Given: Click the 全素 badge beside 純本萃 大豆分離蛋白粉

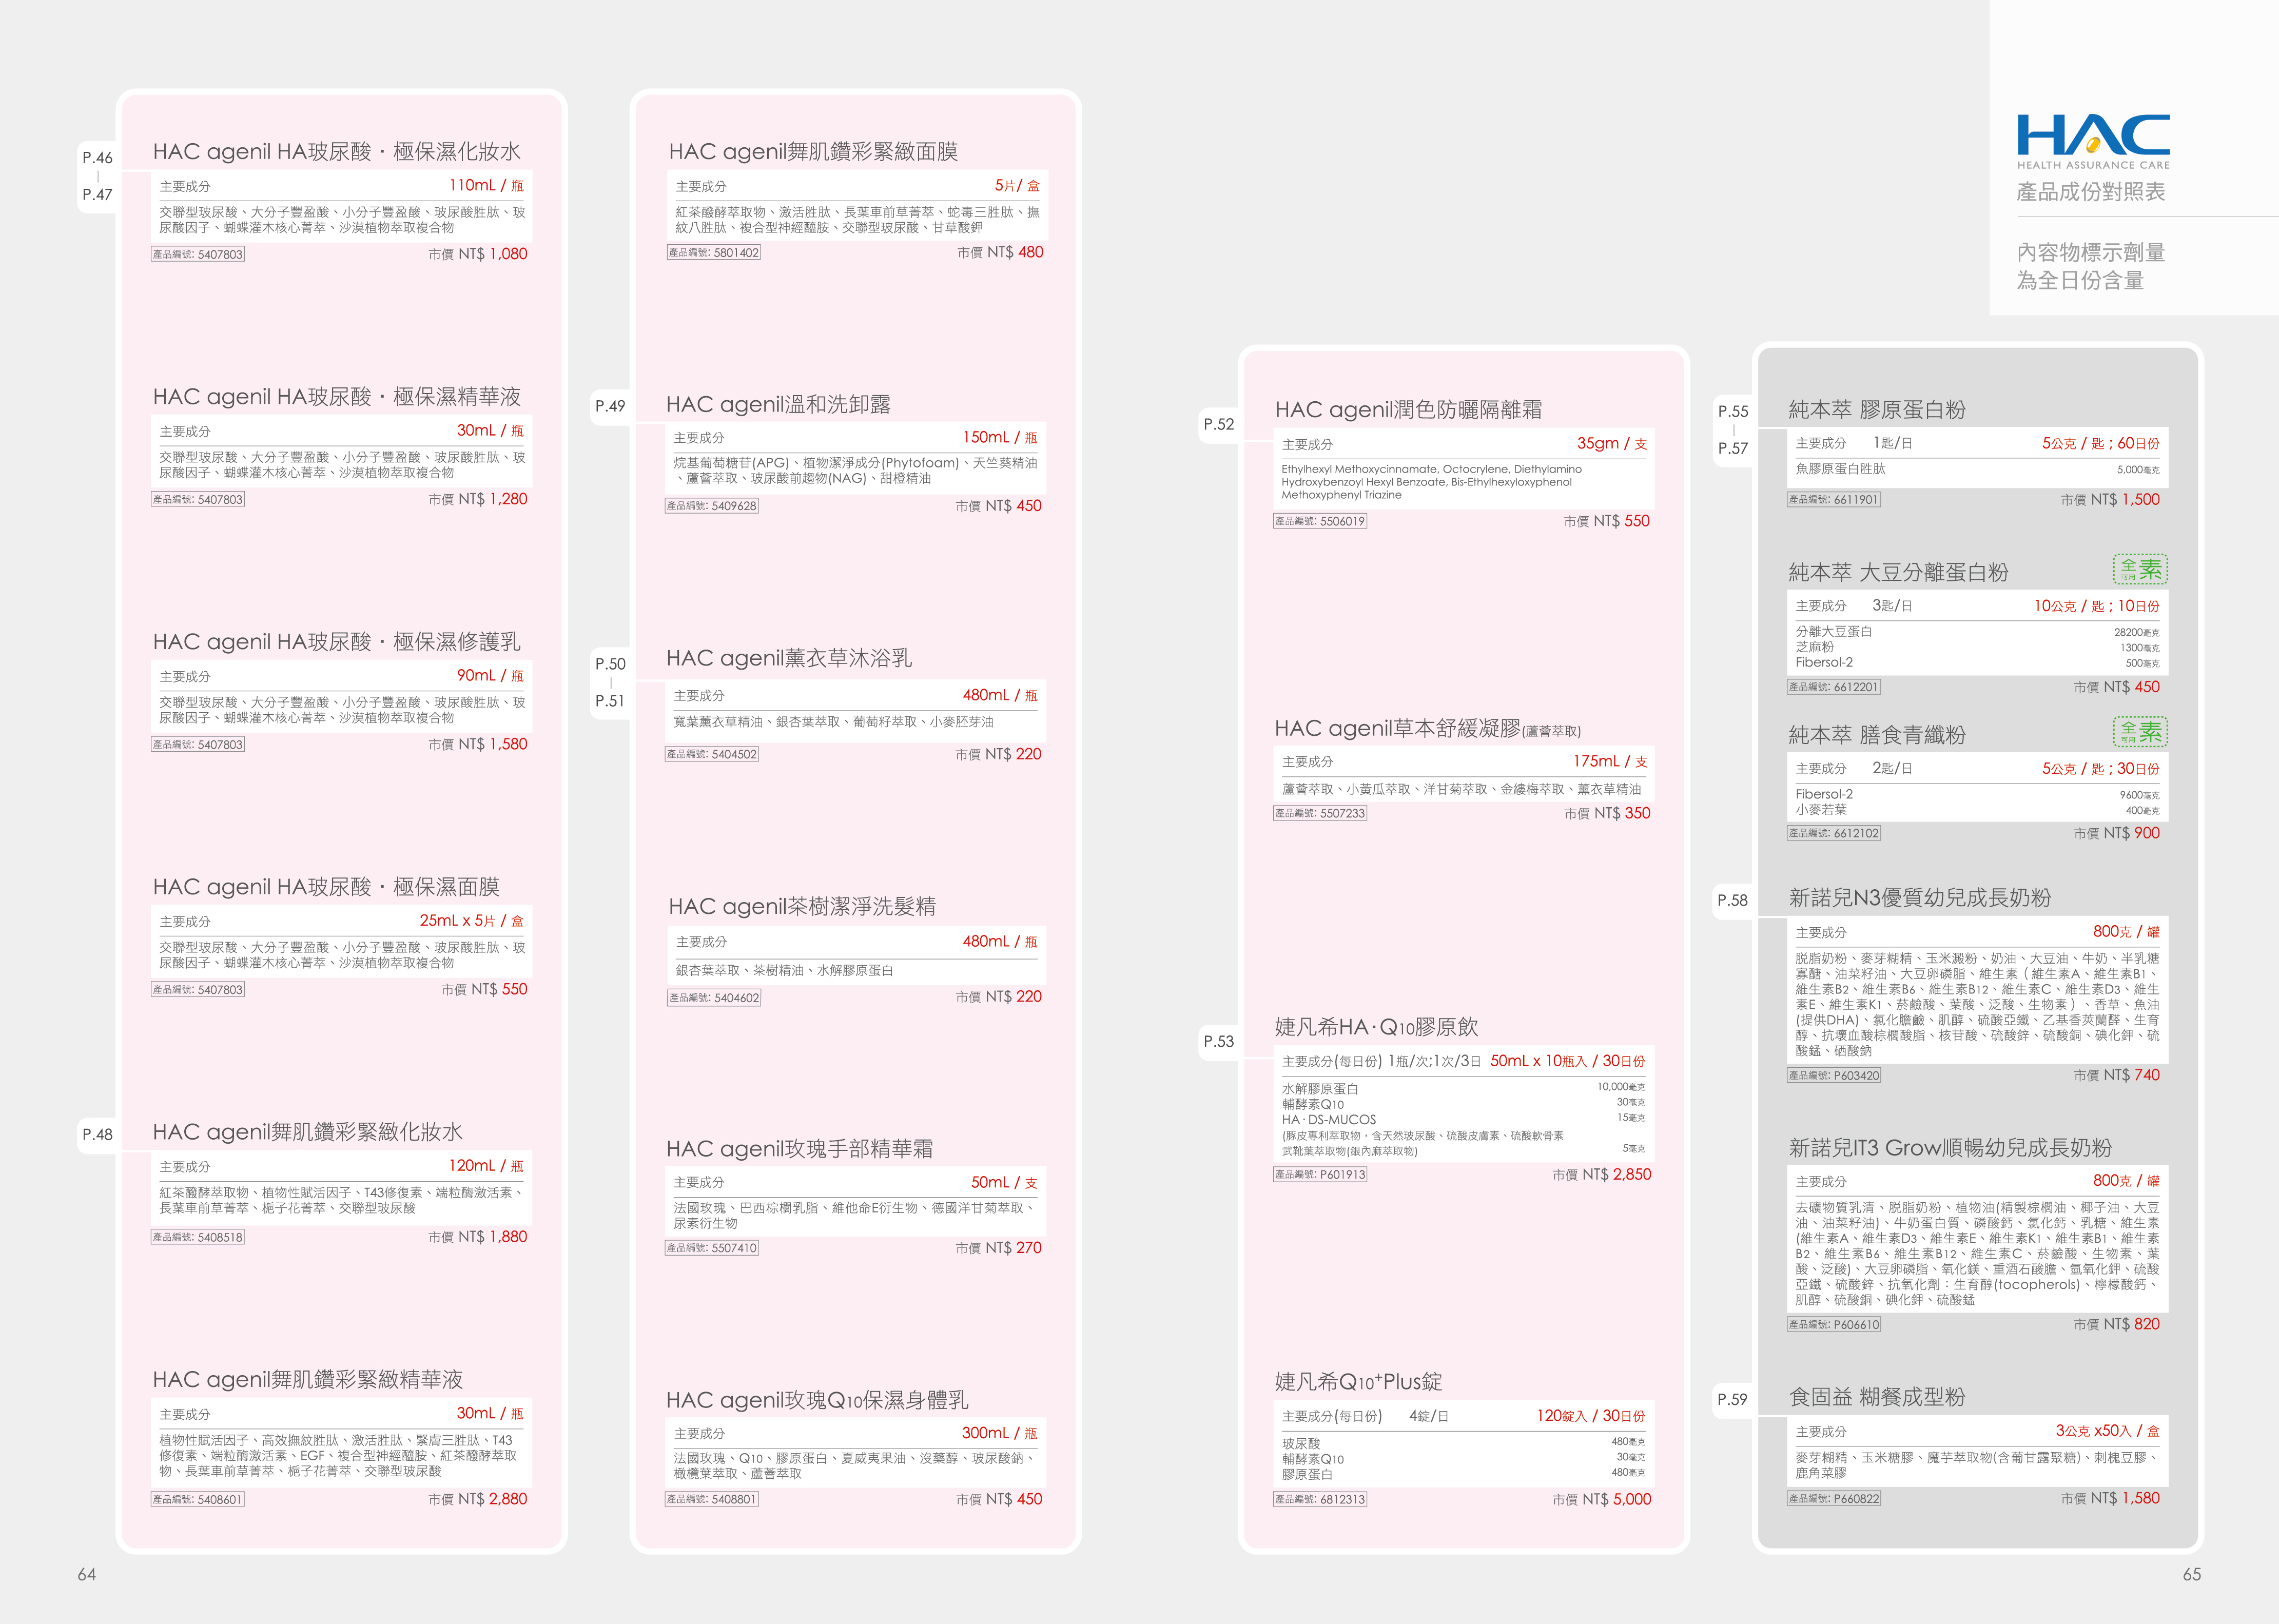Looking at the screenshot, I should [x=2140, y=569].
